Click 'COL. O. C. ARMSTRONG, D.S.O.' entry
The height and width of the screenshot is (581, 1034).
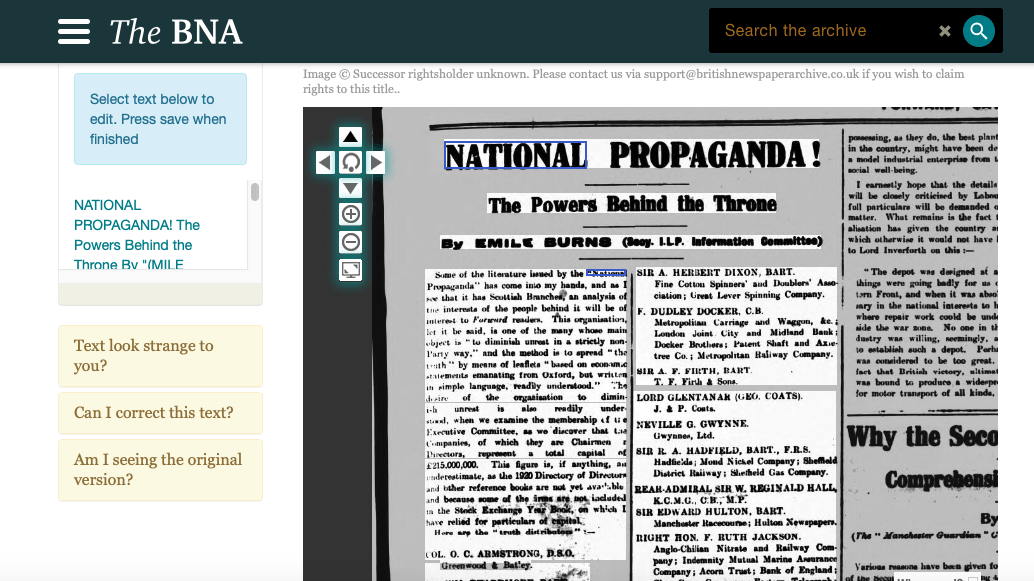coord(500,554)
